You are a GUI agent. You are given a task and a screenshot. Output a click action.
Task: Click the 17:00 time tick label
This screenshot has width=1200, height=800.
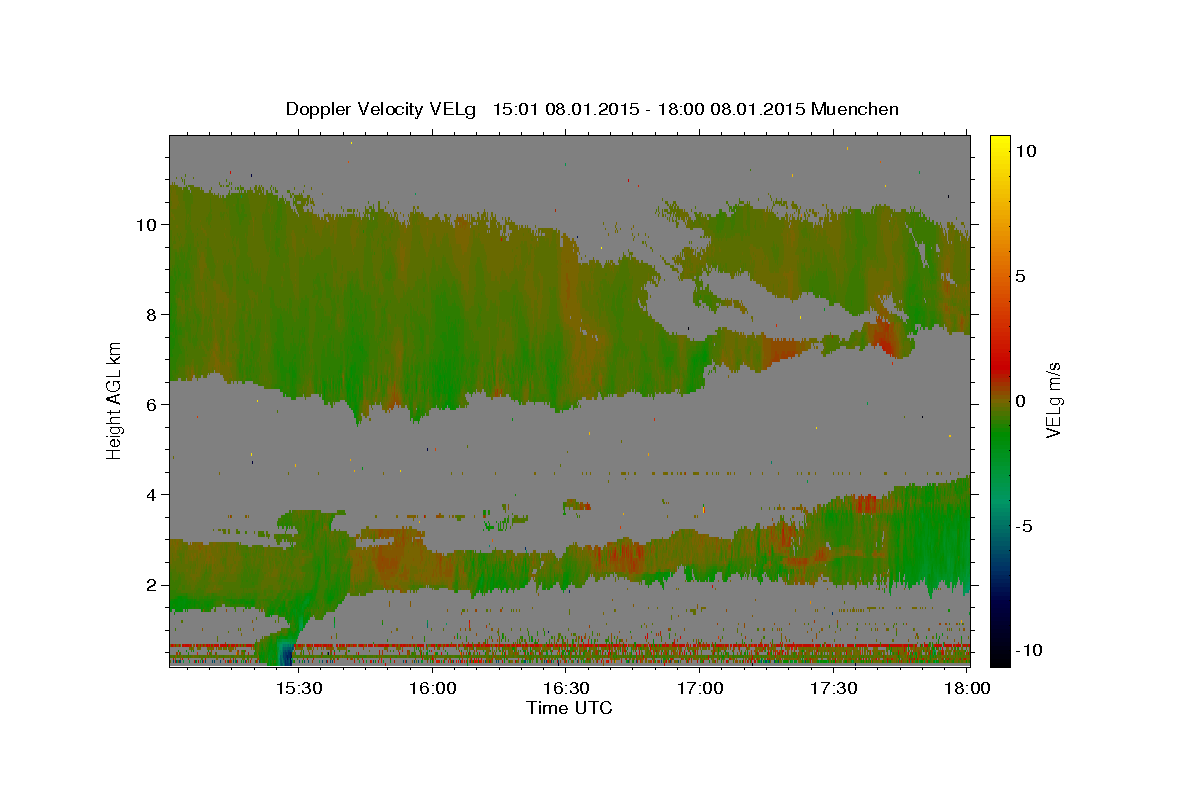[700, 689]
